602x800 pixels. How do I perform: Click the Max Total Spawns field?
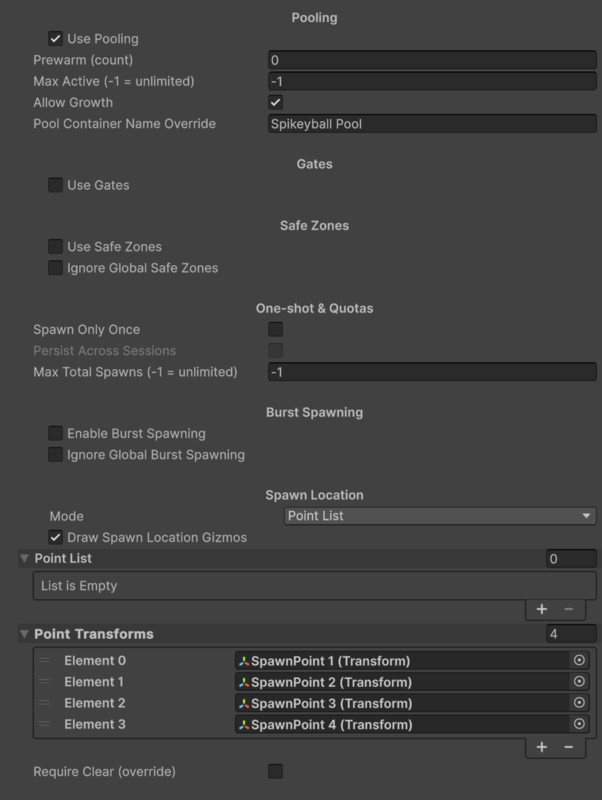(x=432, y=372)
